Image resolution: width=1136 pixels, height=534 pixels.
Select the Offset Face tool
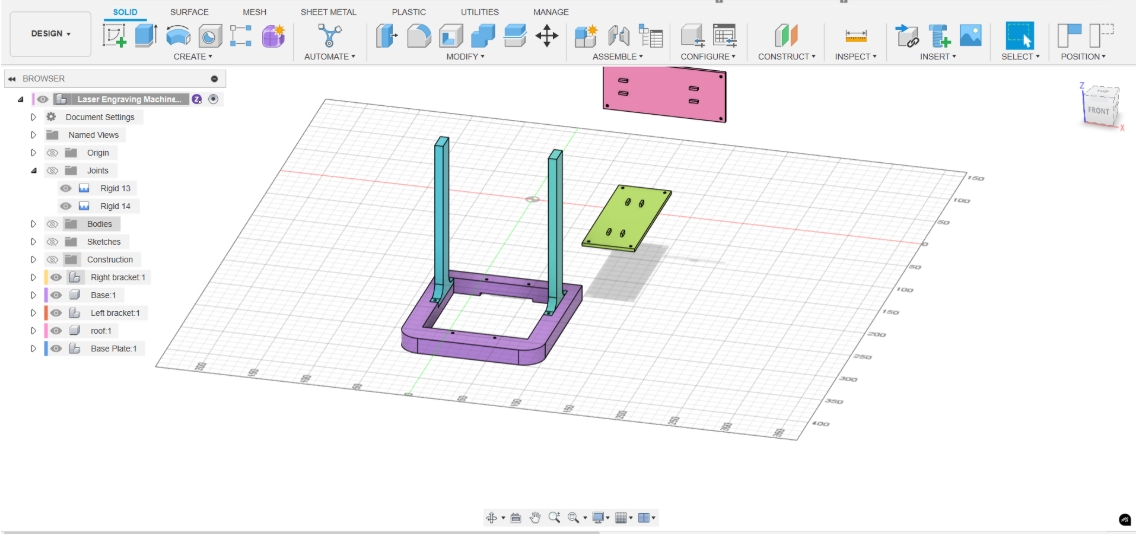(514, 36)
